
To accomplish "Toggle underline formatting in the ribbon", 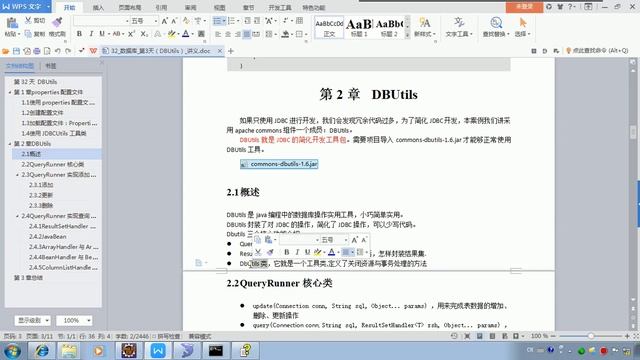I will (x=102, y=34).
